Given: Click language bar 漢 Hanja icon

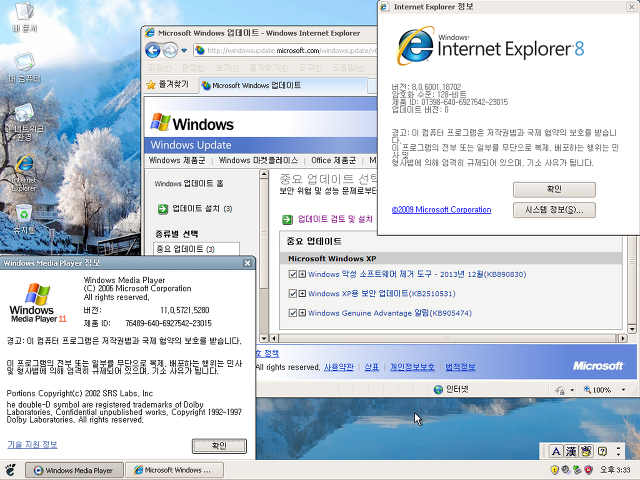Looking at the screenshot, I should click(571, 451).
